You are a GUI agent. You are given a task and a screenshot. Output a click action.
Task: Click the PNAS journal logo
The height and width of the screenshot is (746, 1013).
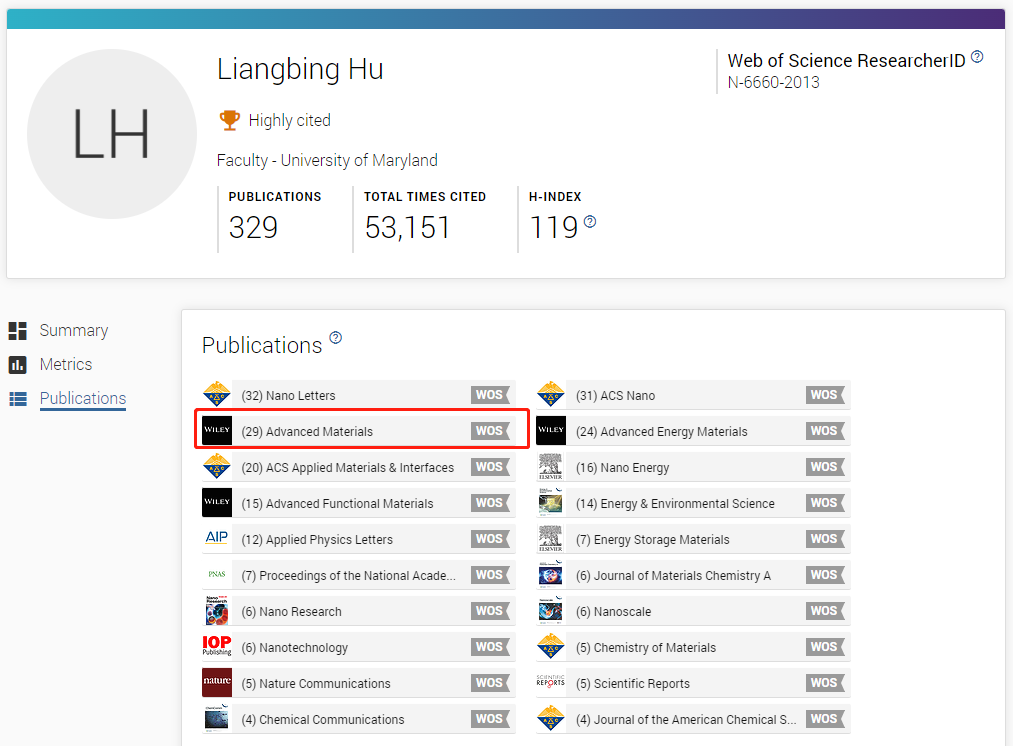(x=216, y=574)
